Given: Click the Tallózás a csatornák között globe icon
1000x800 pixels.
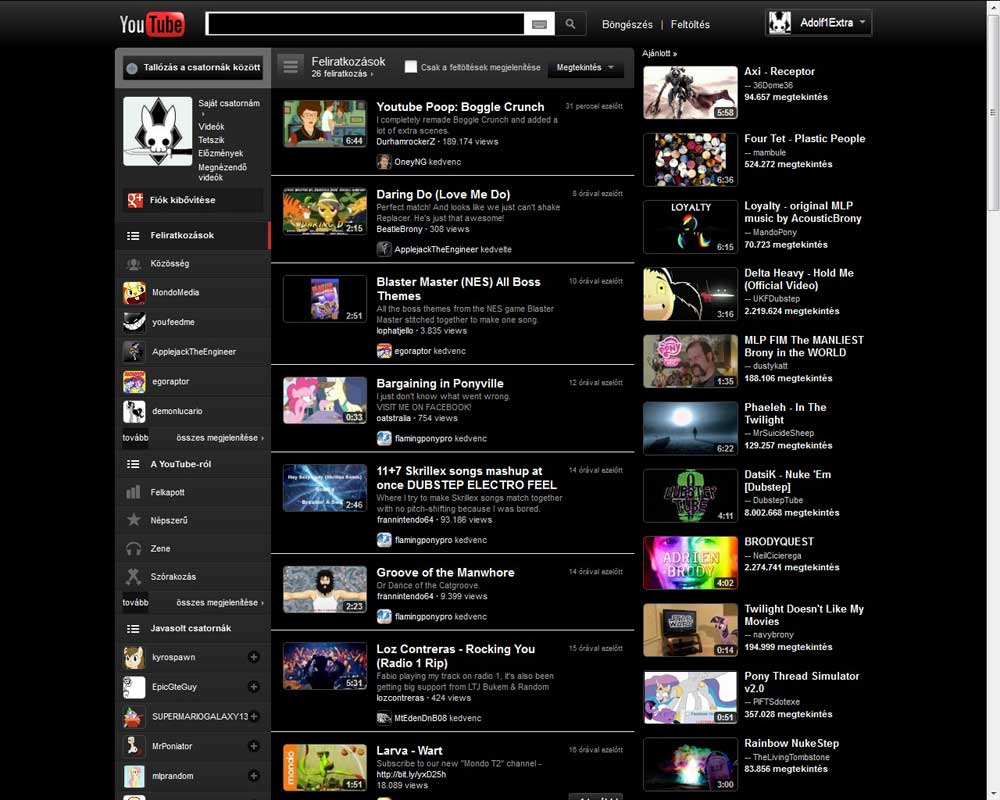Looking at the screenshot, I should 132,68.
